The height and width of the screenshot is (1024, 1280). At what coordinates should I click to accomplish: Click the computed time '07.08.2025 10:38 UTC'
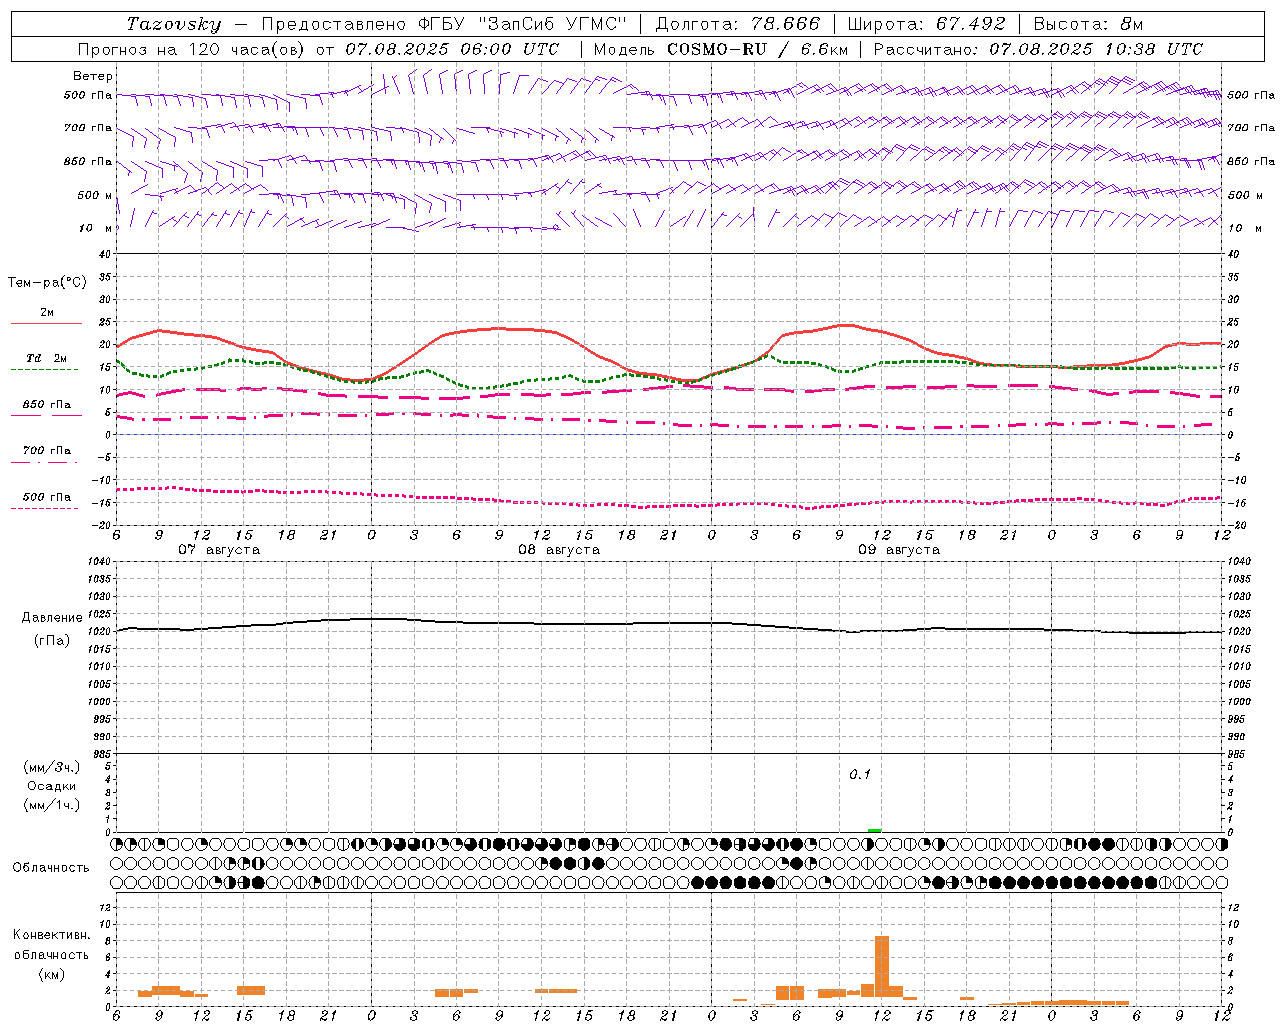click(1096, 49)
